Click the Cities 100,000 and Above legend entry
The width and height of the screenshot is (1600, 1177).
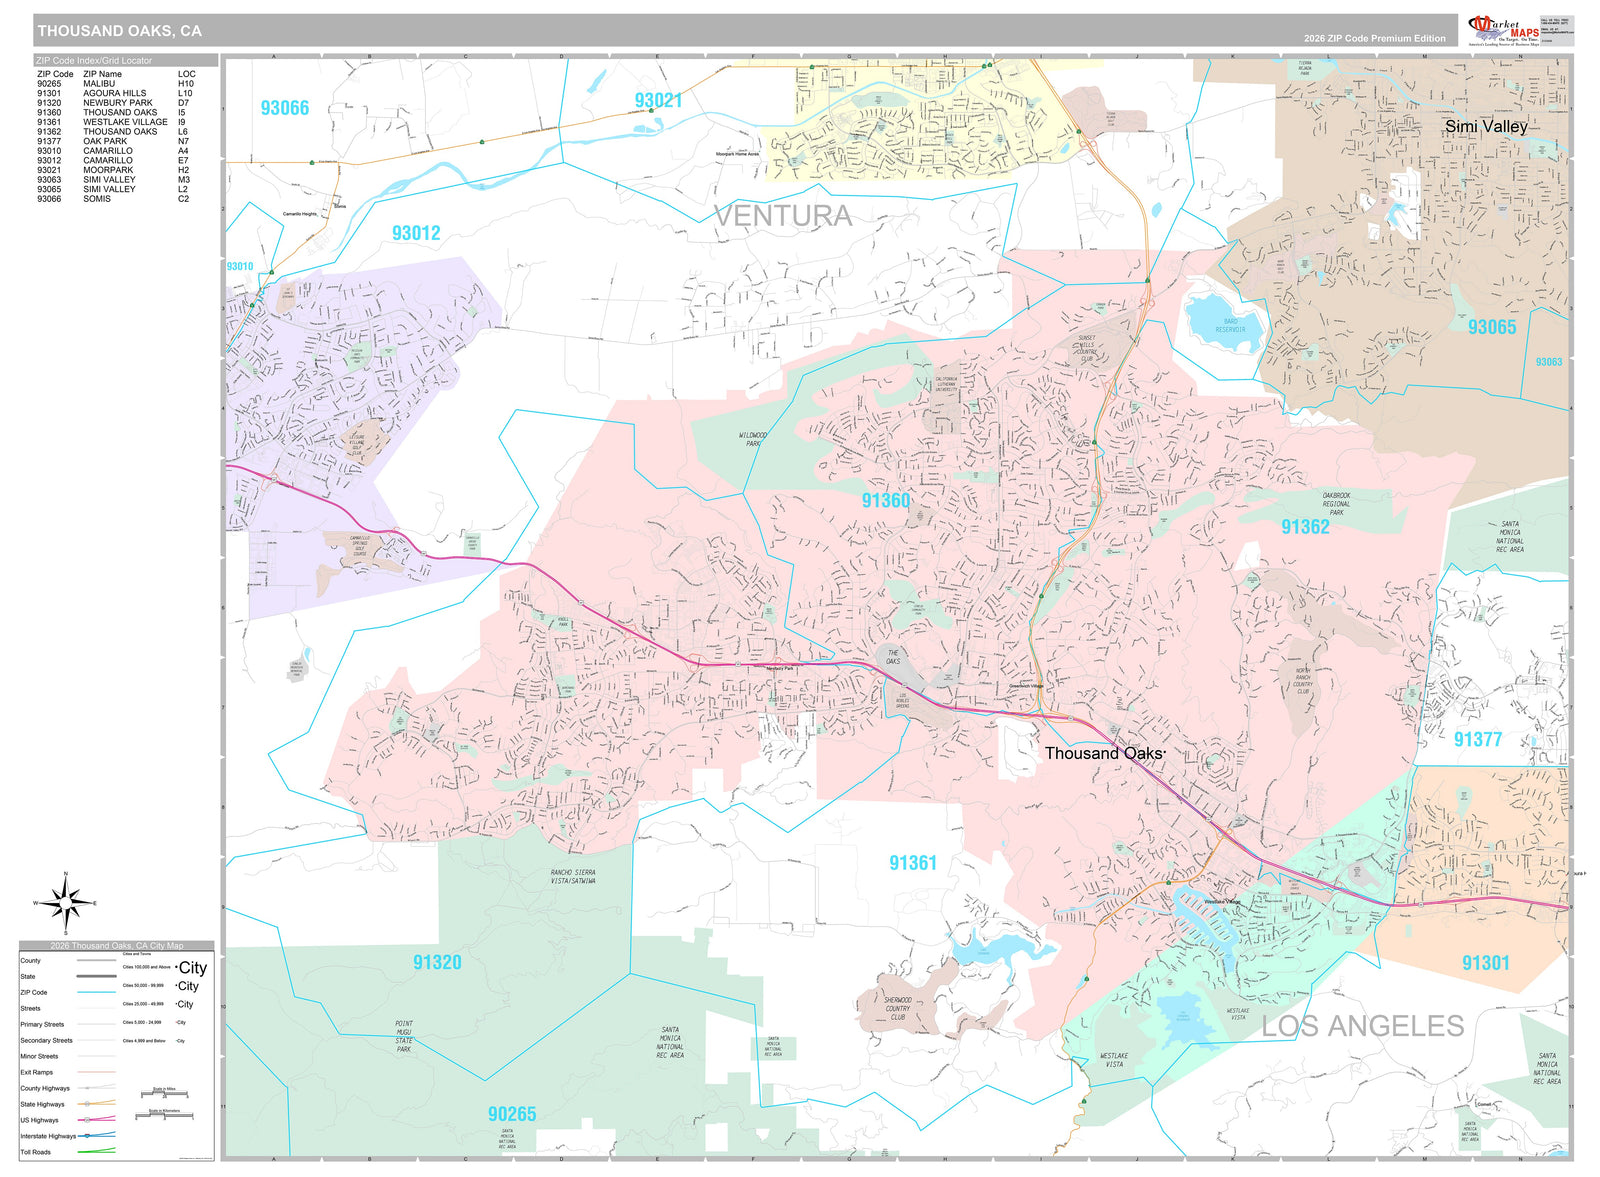click(x=165, y=968)
